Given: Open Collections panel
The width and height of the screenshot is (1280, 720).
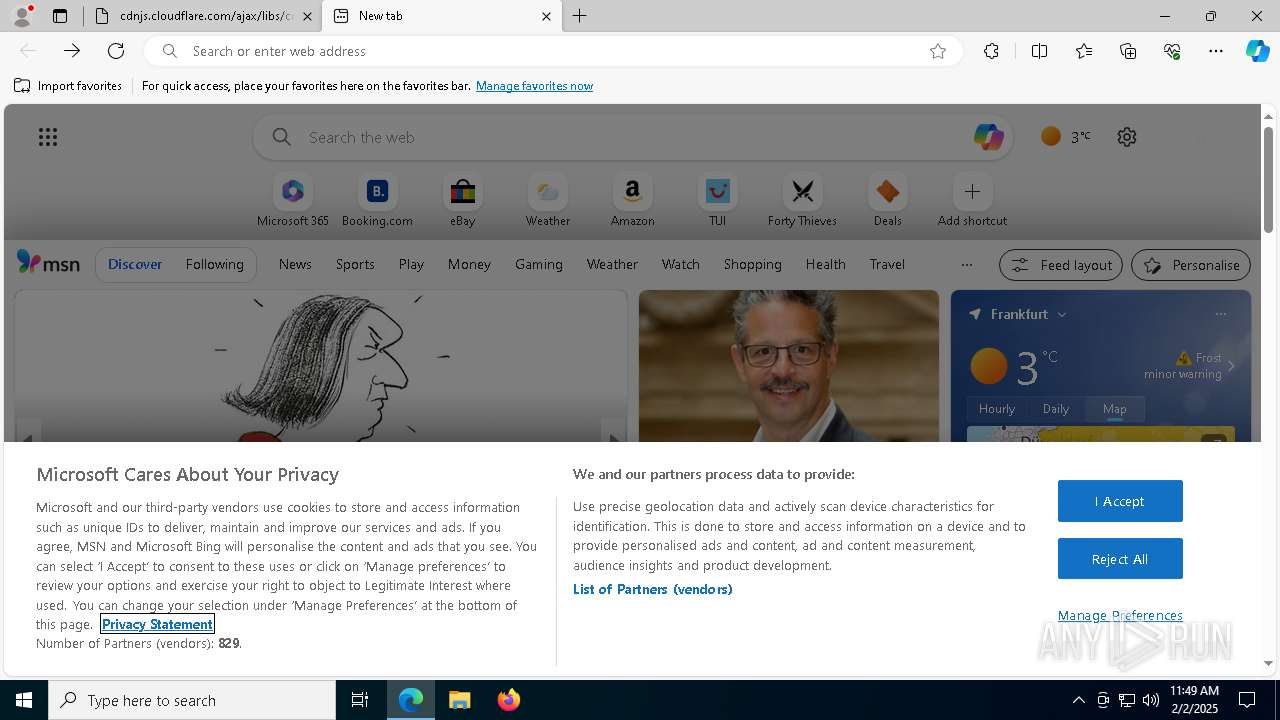Looking at the screenshot, I should 1128,51.
